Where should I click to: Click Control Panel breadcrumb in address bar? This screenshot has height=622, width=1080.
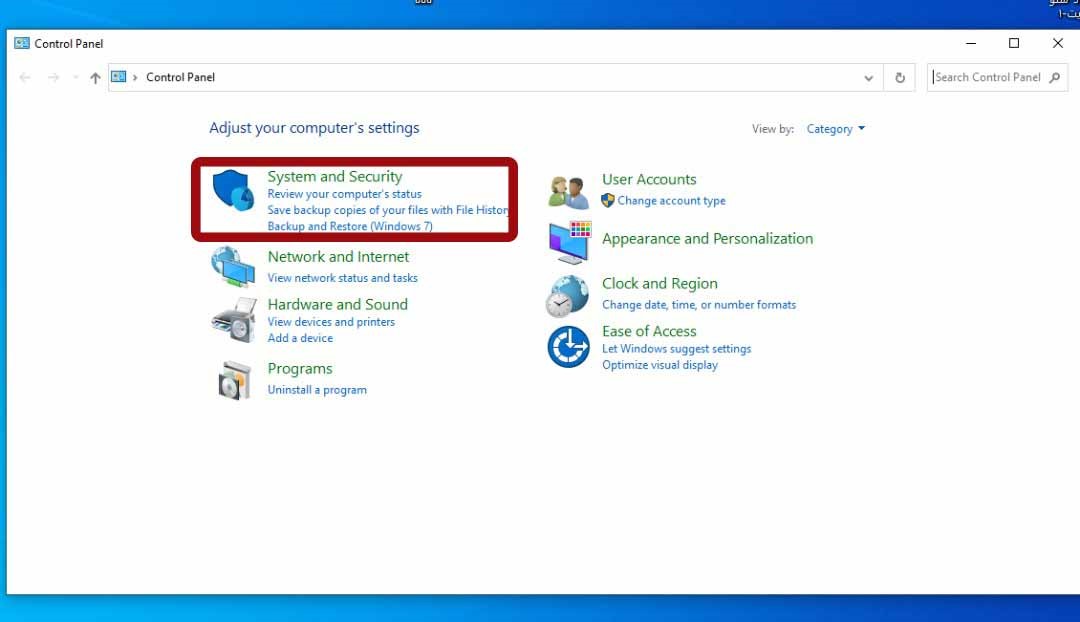pyautogui.click(x=180, y=77)
